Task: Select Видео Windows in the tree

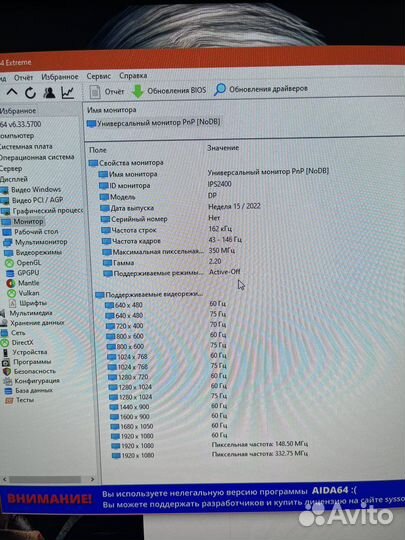Action: pyautogui.click(x=30, y=189)
